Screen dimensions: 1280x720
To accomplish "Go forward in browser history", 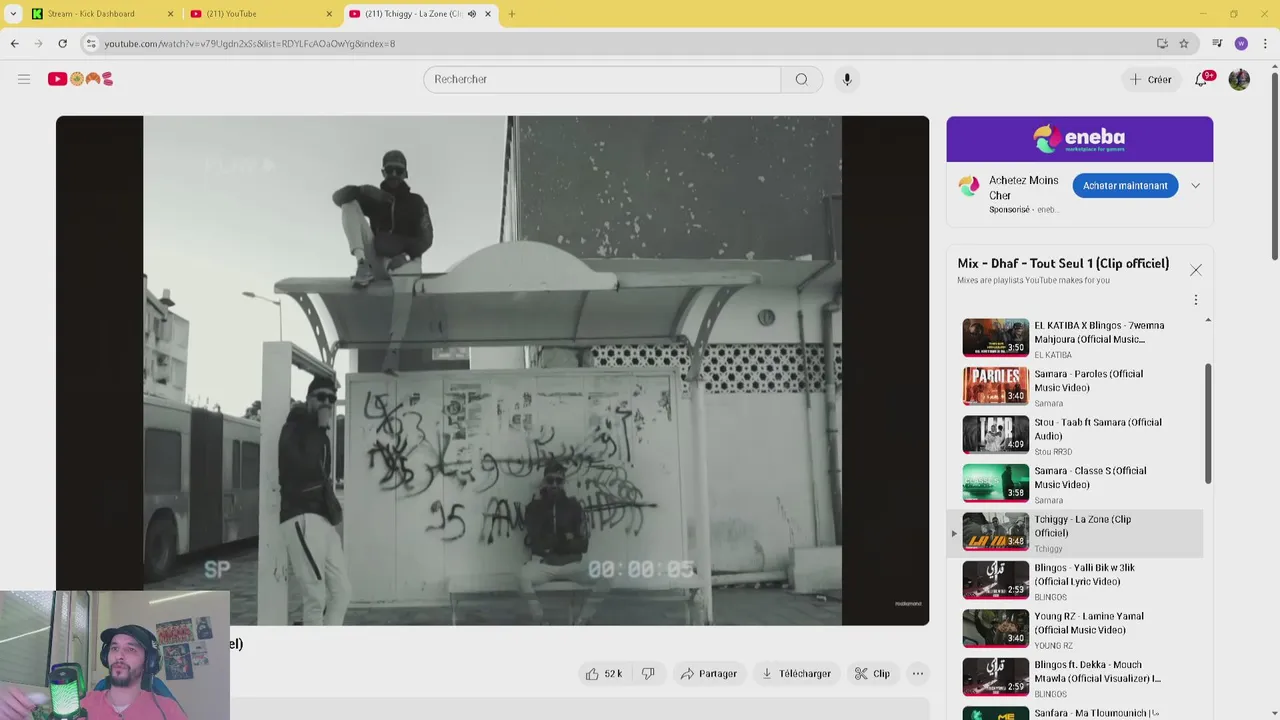I will [x=38, y=44].
